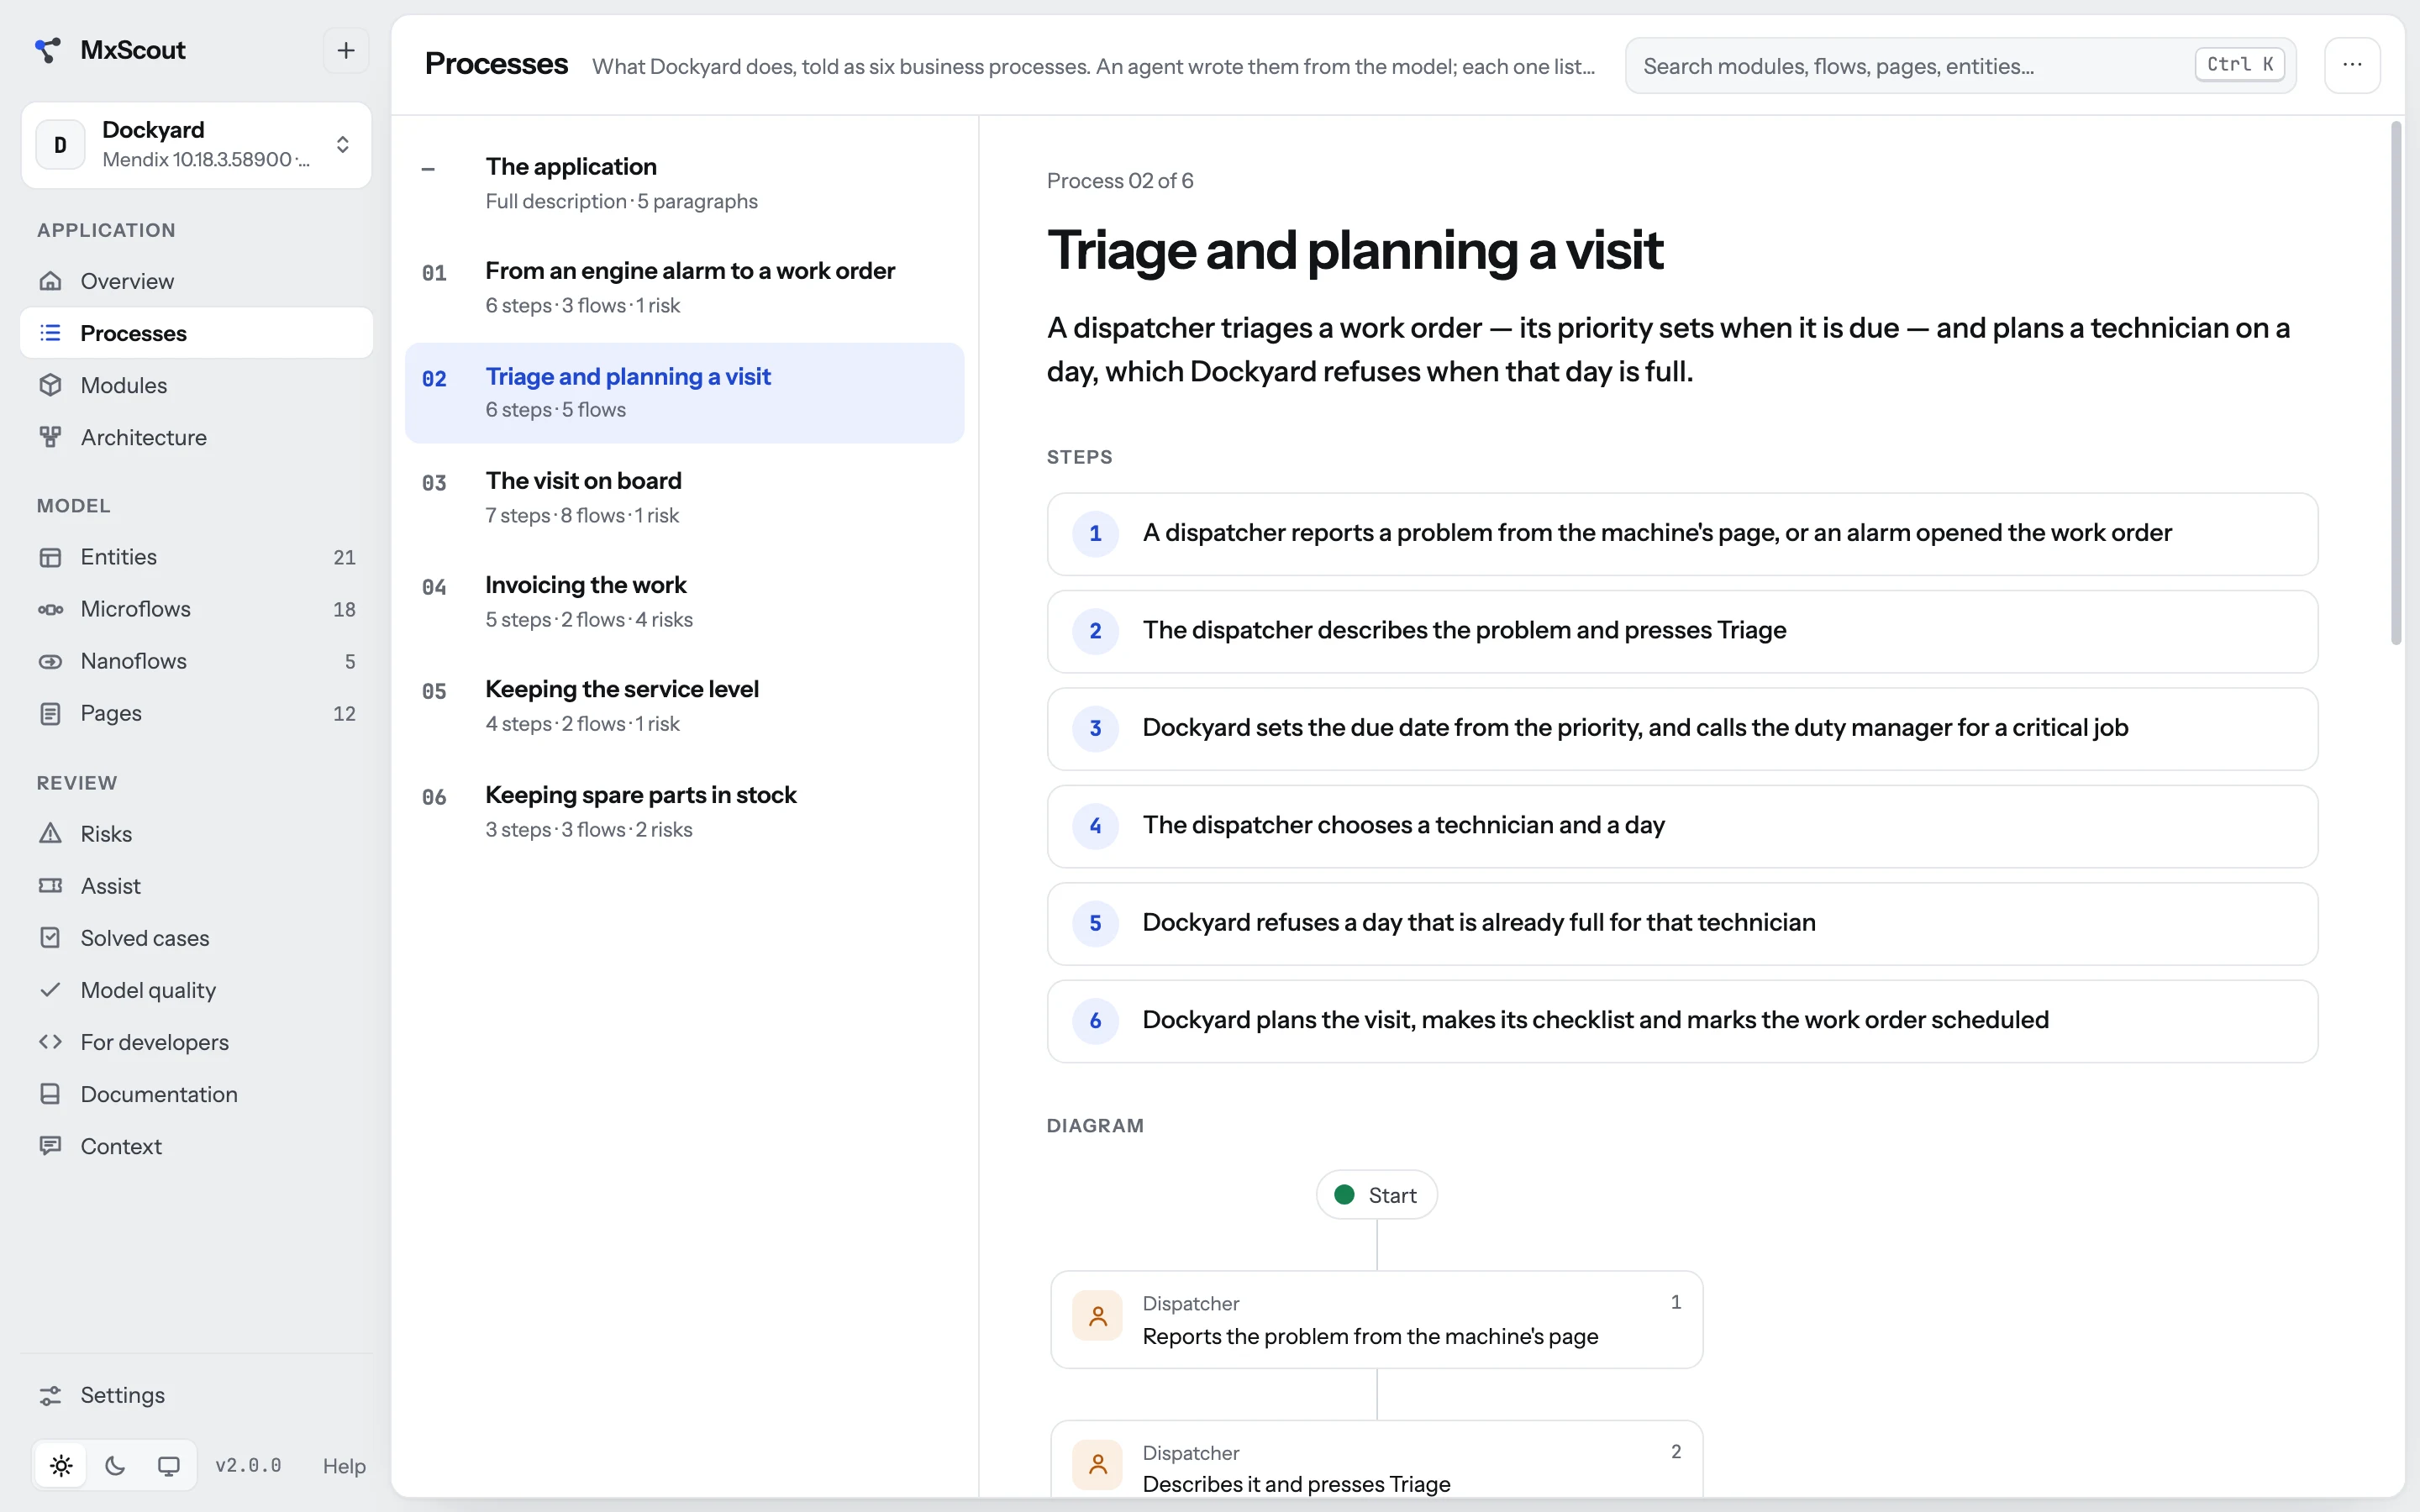This screenshot has height=1512, width=2420.
Task: Click the Assist icon in sidebar
Action: 50,886
